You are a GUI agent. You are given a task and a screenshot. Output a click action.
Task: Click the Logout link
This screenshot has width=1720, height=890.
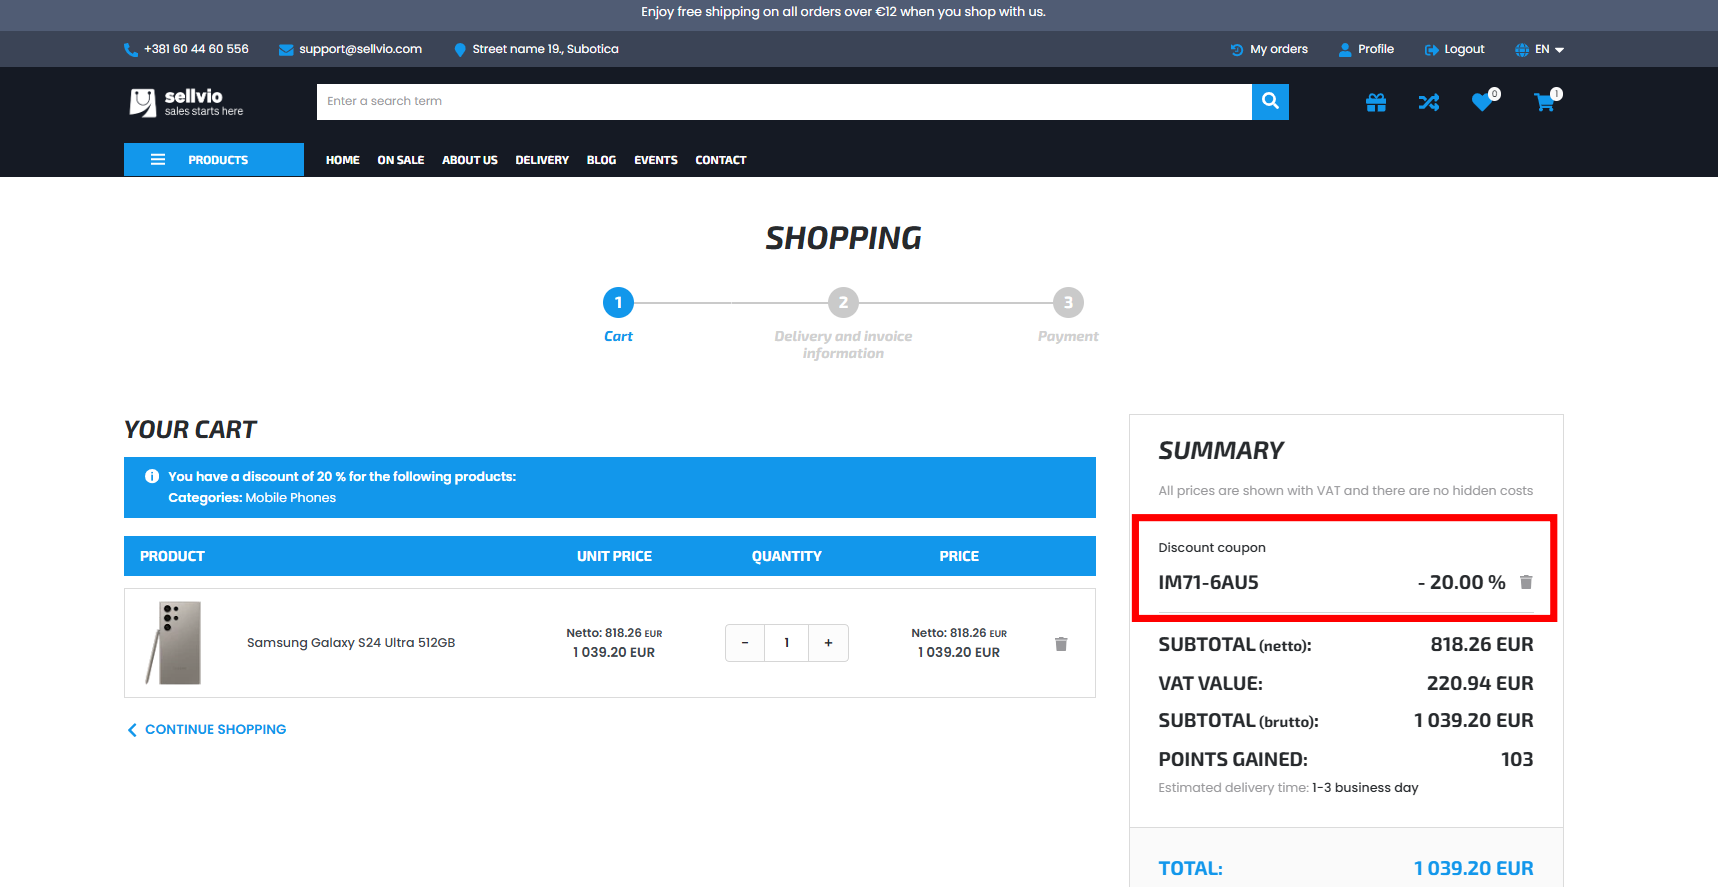[1455, 49]
